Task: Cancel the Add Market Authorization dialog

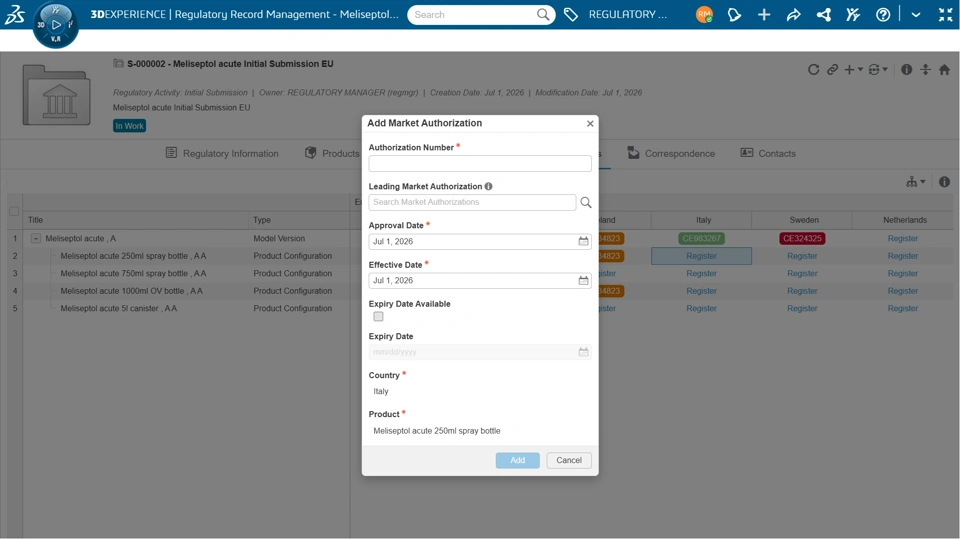Action: 569,460
